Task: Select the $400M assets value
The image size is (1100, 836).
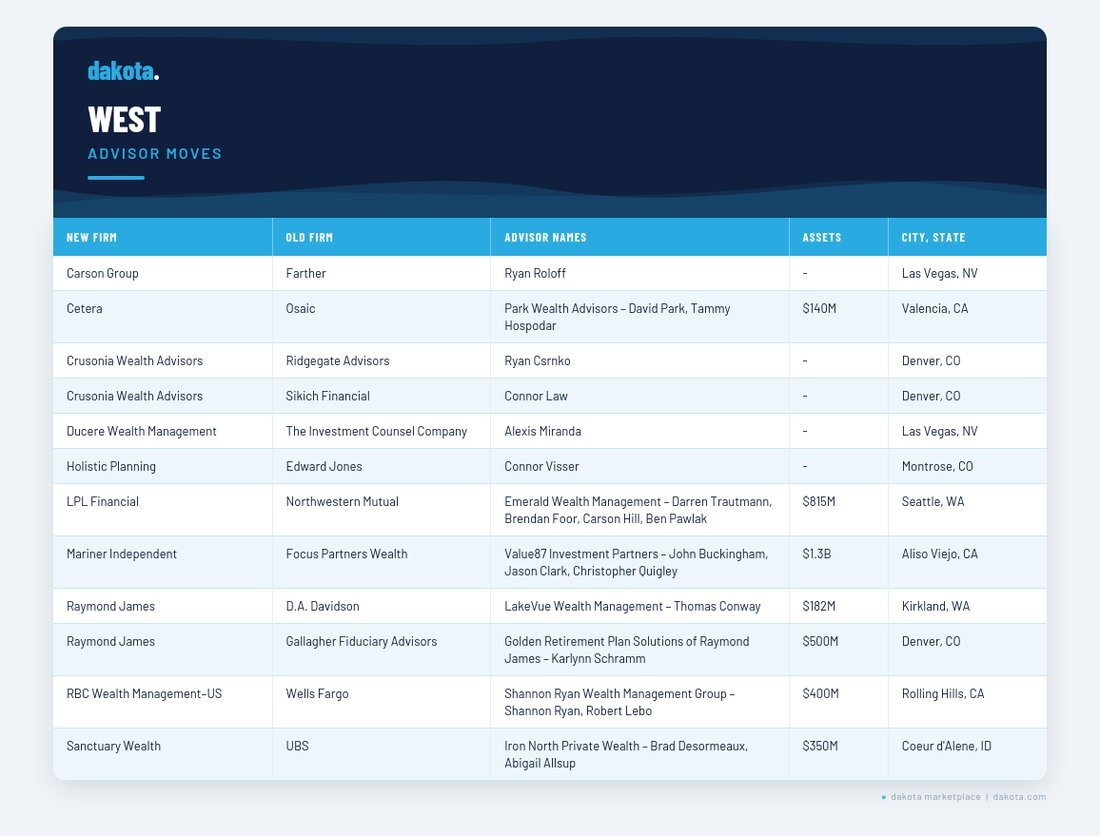Action: click(820, 694)
